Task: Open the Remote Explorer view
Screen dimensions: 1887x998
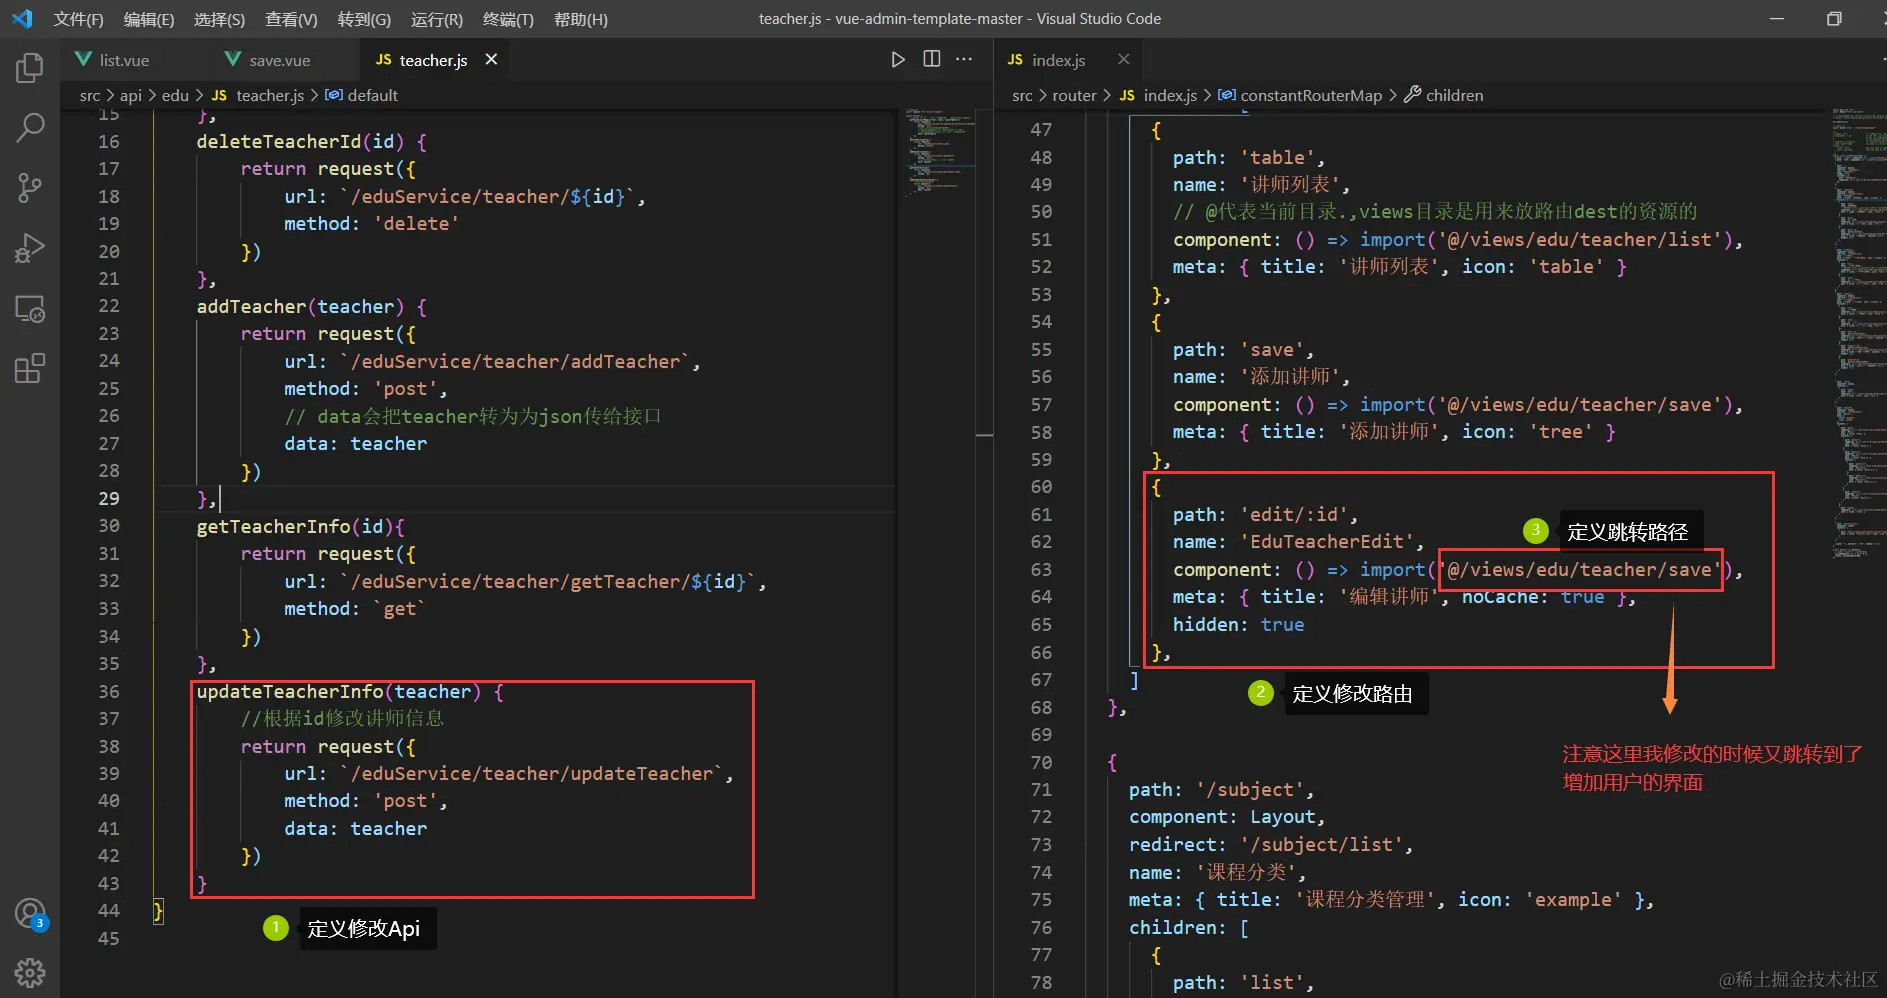Action: [30, 309]
